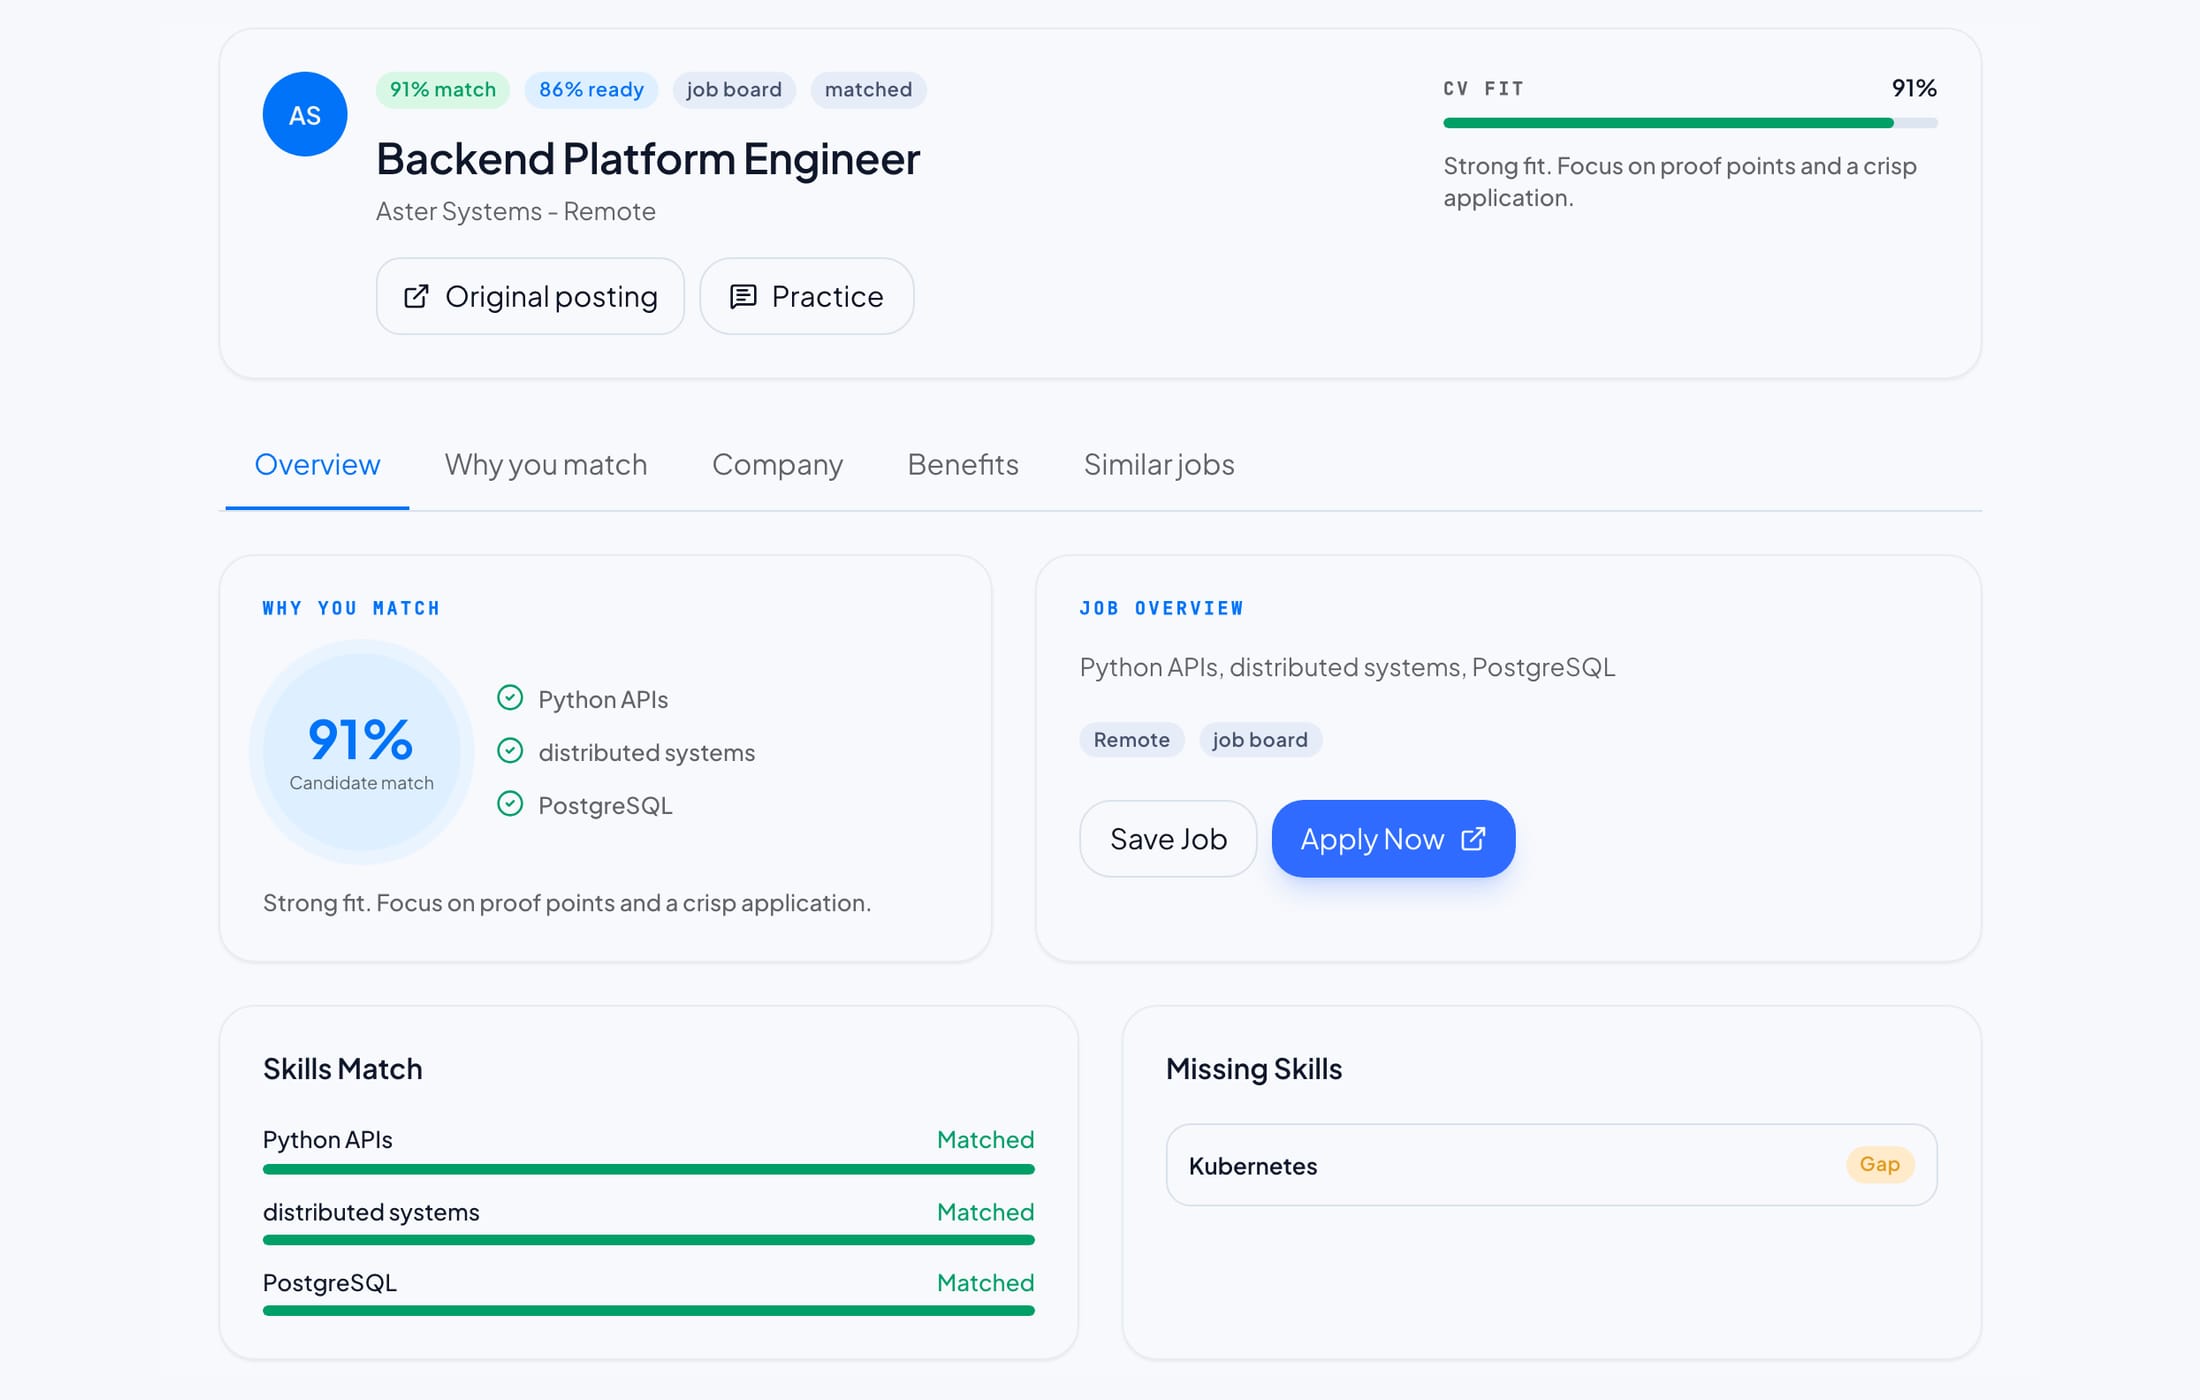This screenshot has width=2200, height=1400.
Task: Click the external-link icon in Original posting
Action: point(416,296)
